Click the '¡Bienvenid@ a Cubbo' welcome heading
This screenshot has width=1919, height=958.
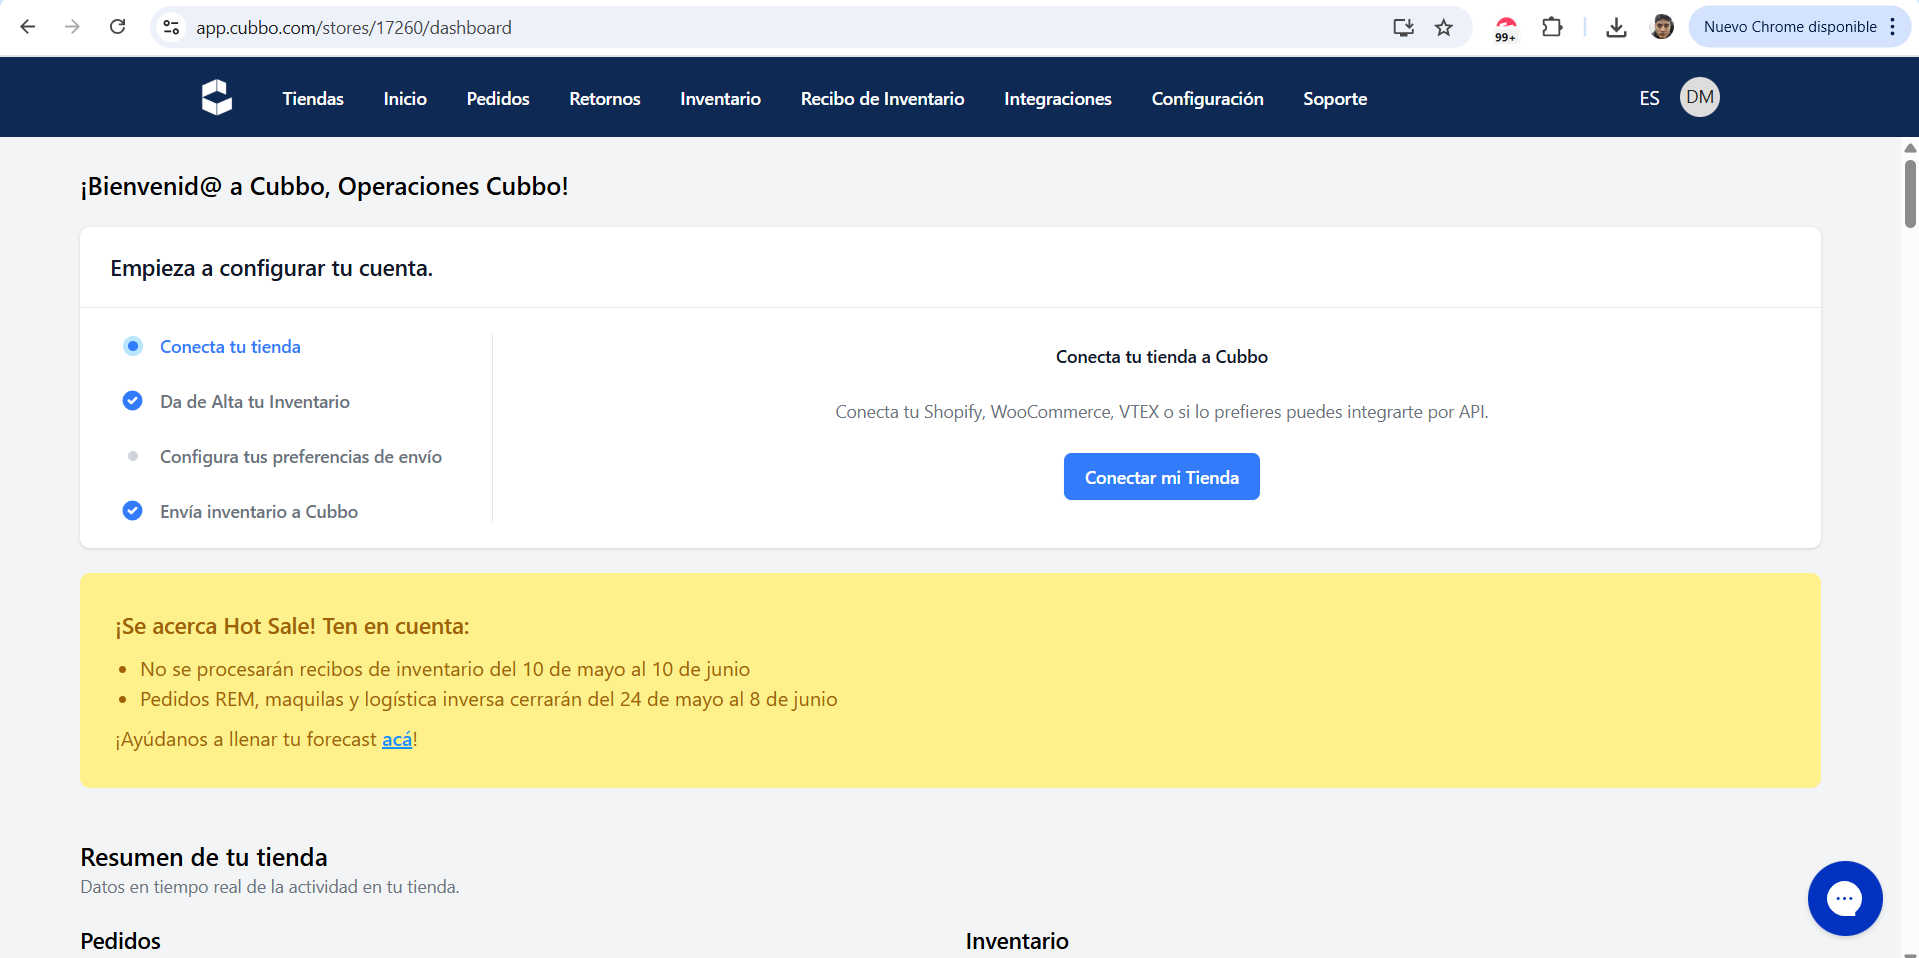click(x=324, y=186)
